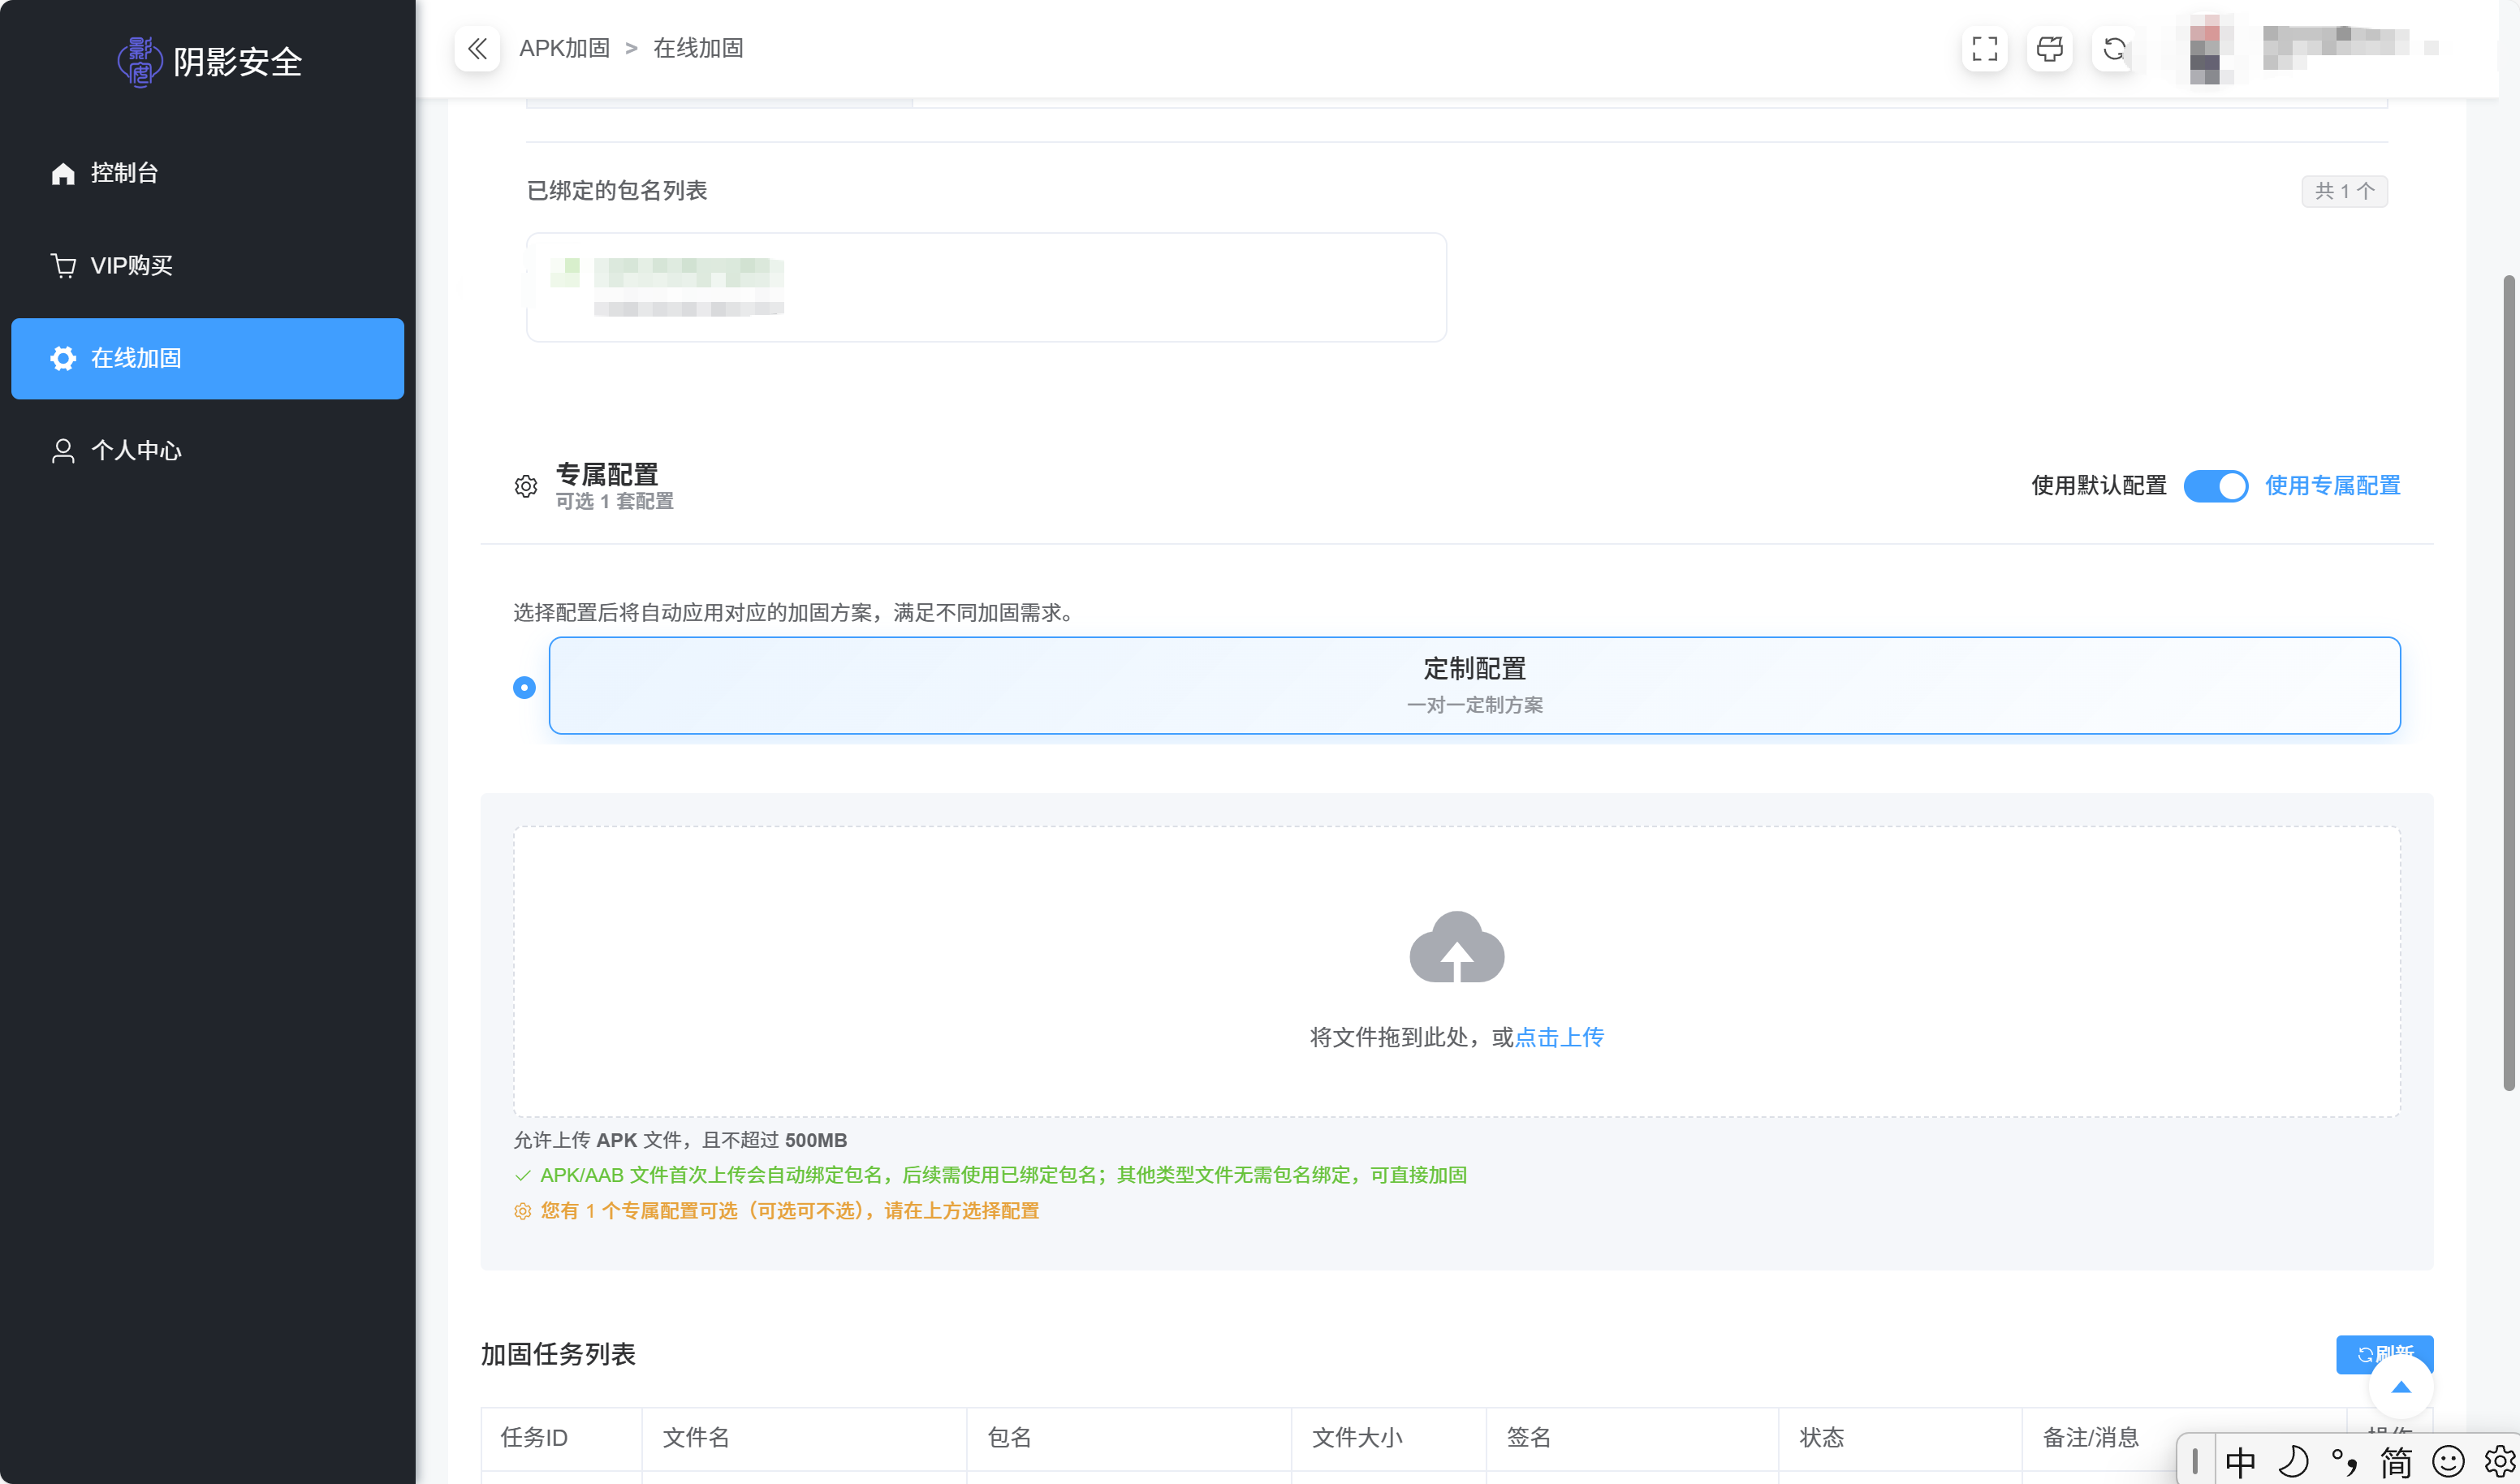
Task: Click the refresh page icon in the header
Action: click(x=2114, y=48)
